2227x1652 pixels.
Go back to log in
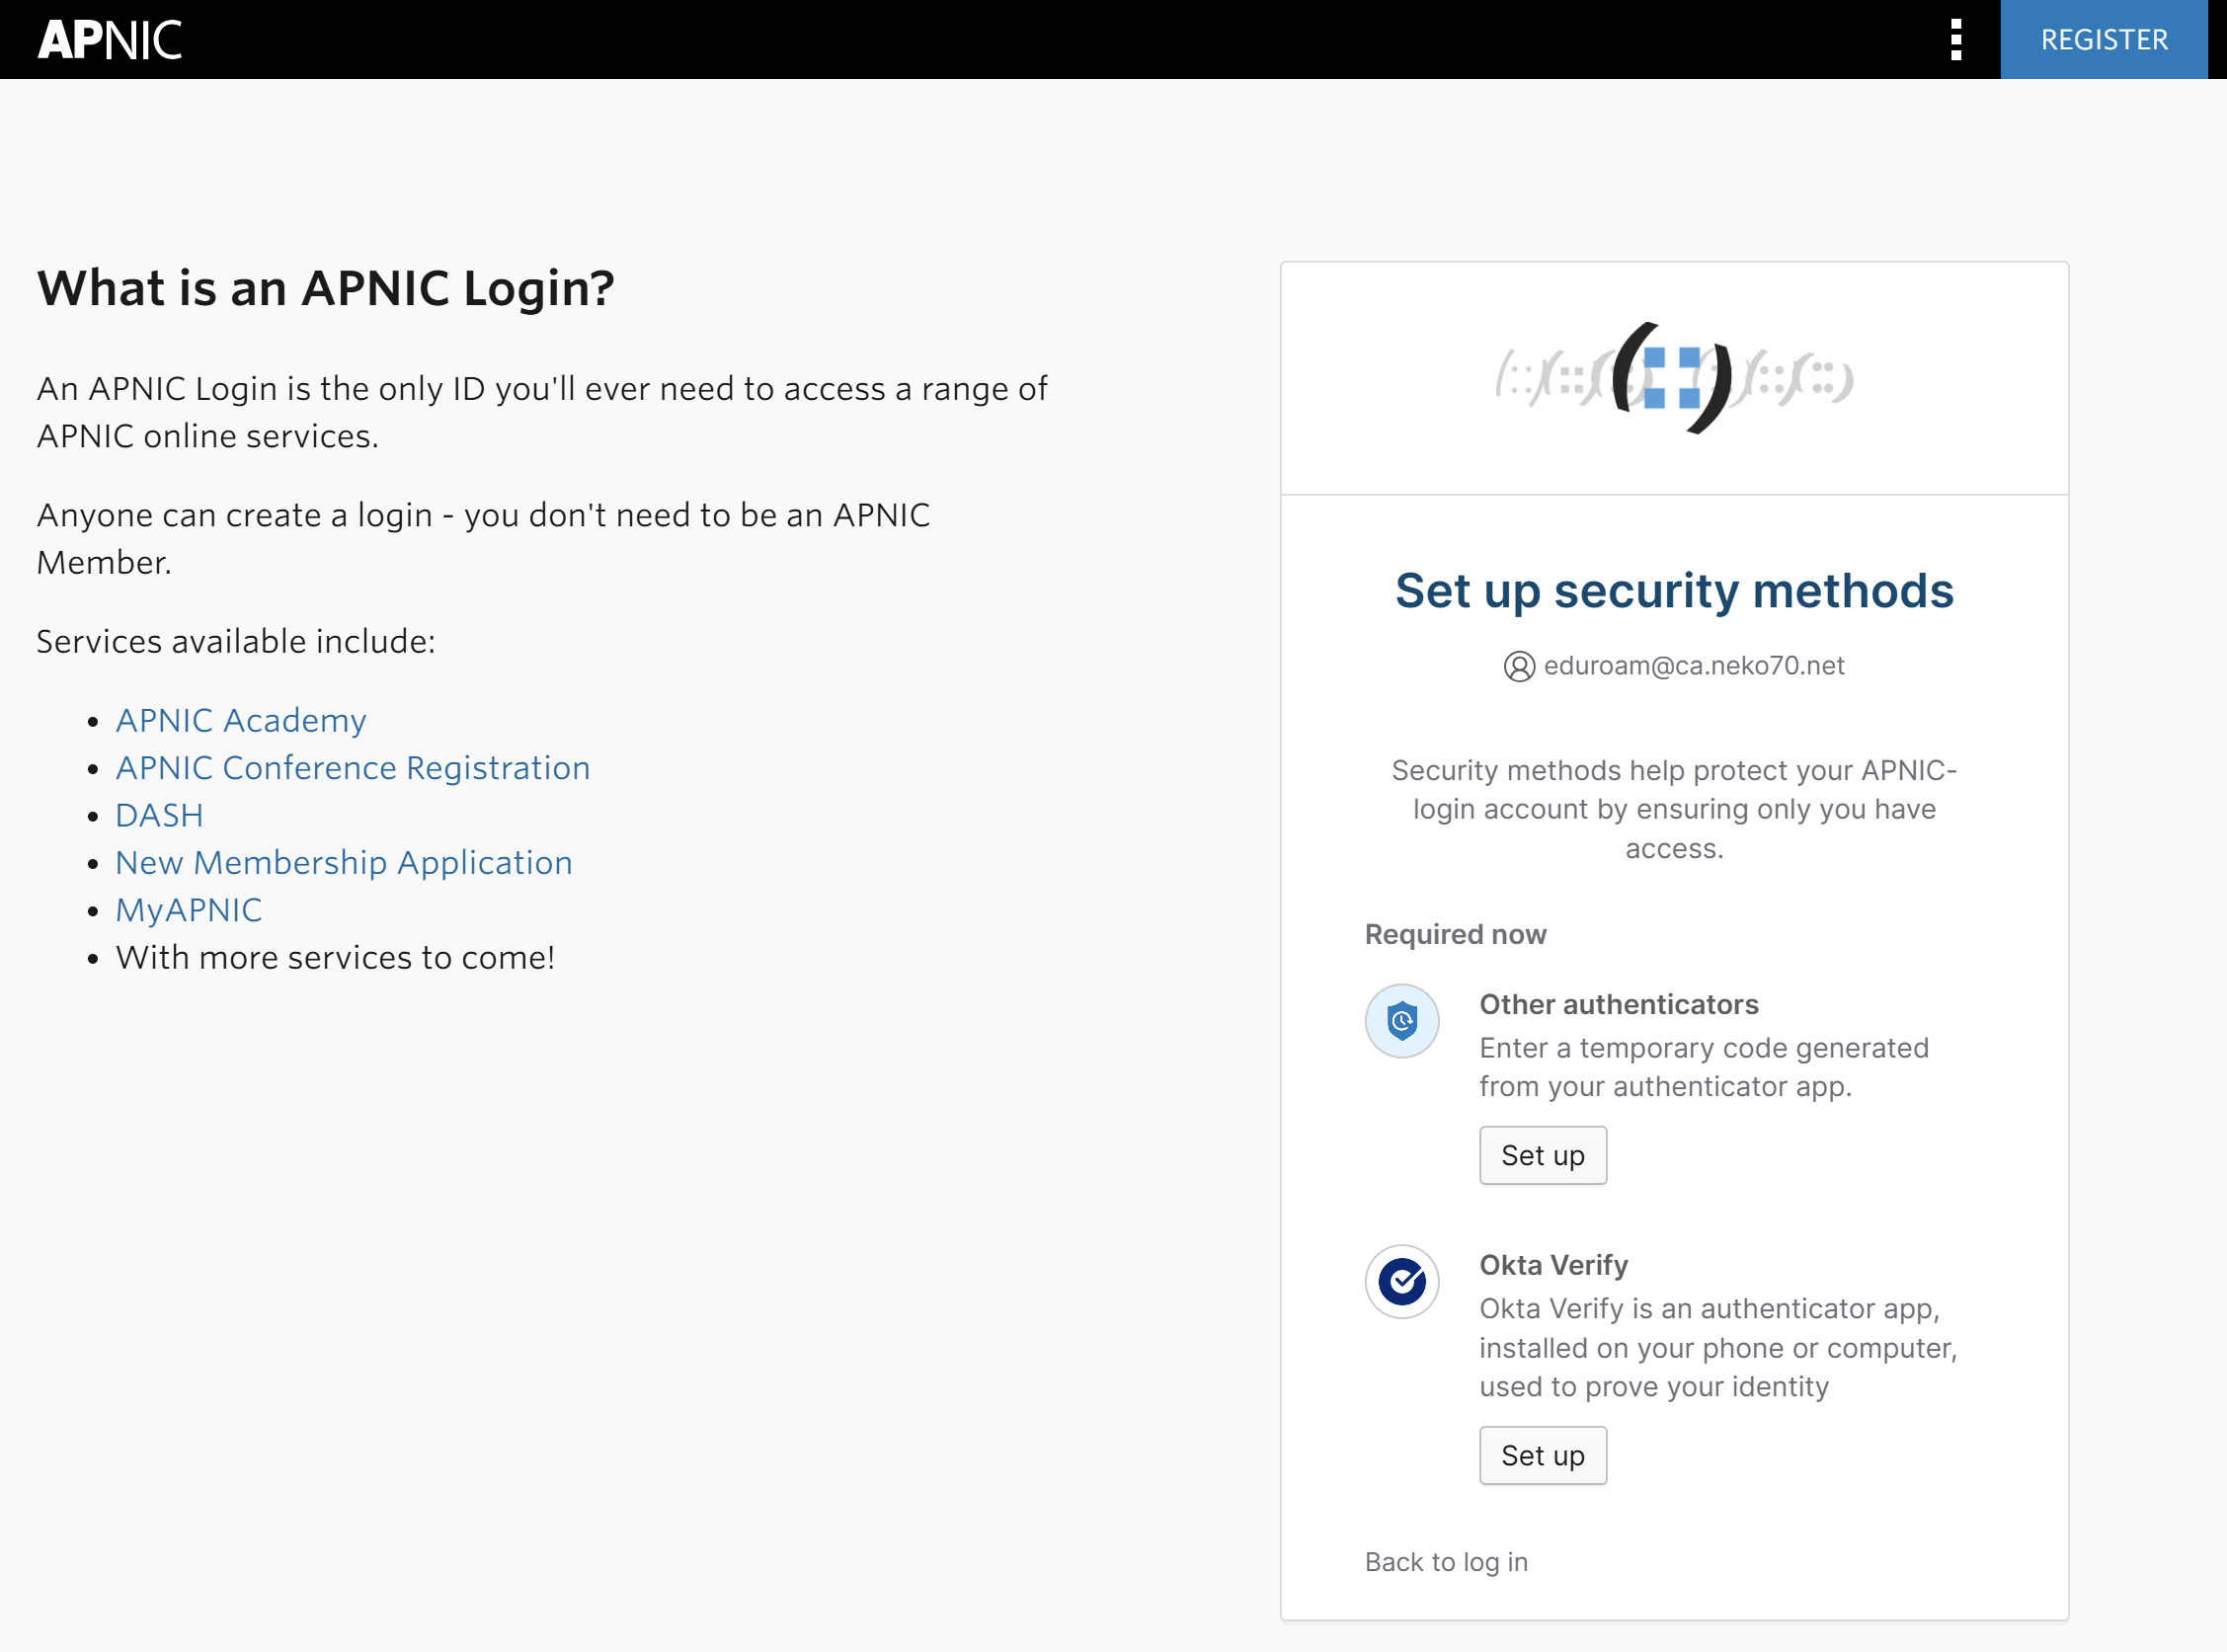1445,1561
